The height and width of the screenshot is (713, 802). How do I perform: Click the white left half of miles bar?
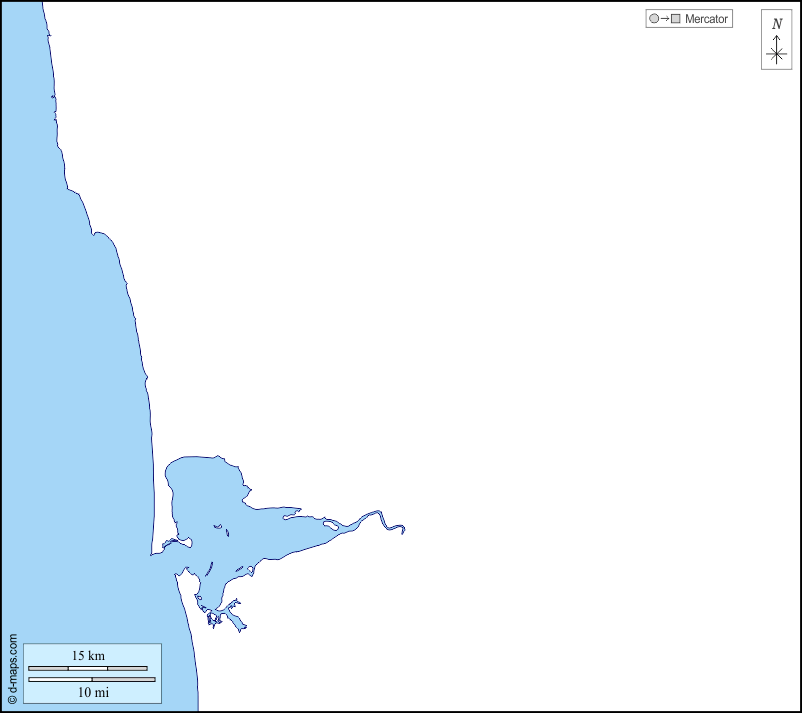pyautogui.click(x=60, y=679)
